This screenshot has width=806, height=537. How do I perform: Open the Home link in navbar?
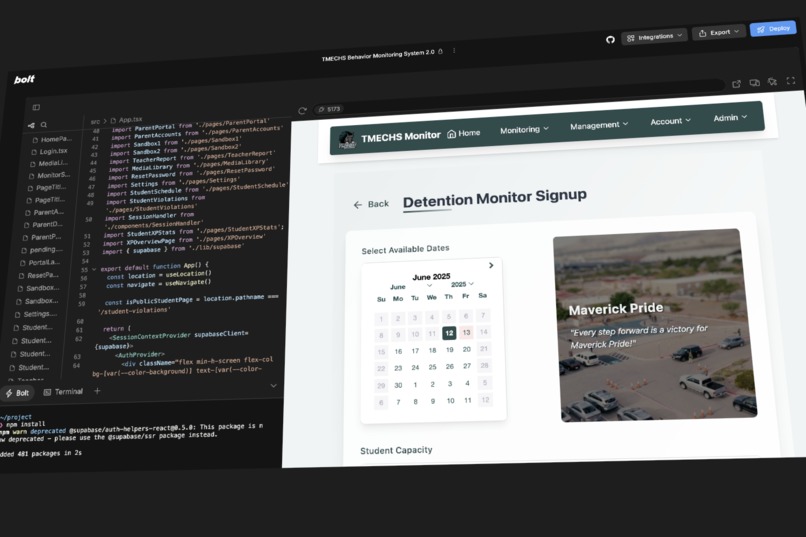(464, 133)
